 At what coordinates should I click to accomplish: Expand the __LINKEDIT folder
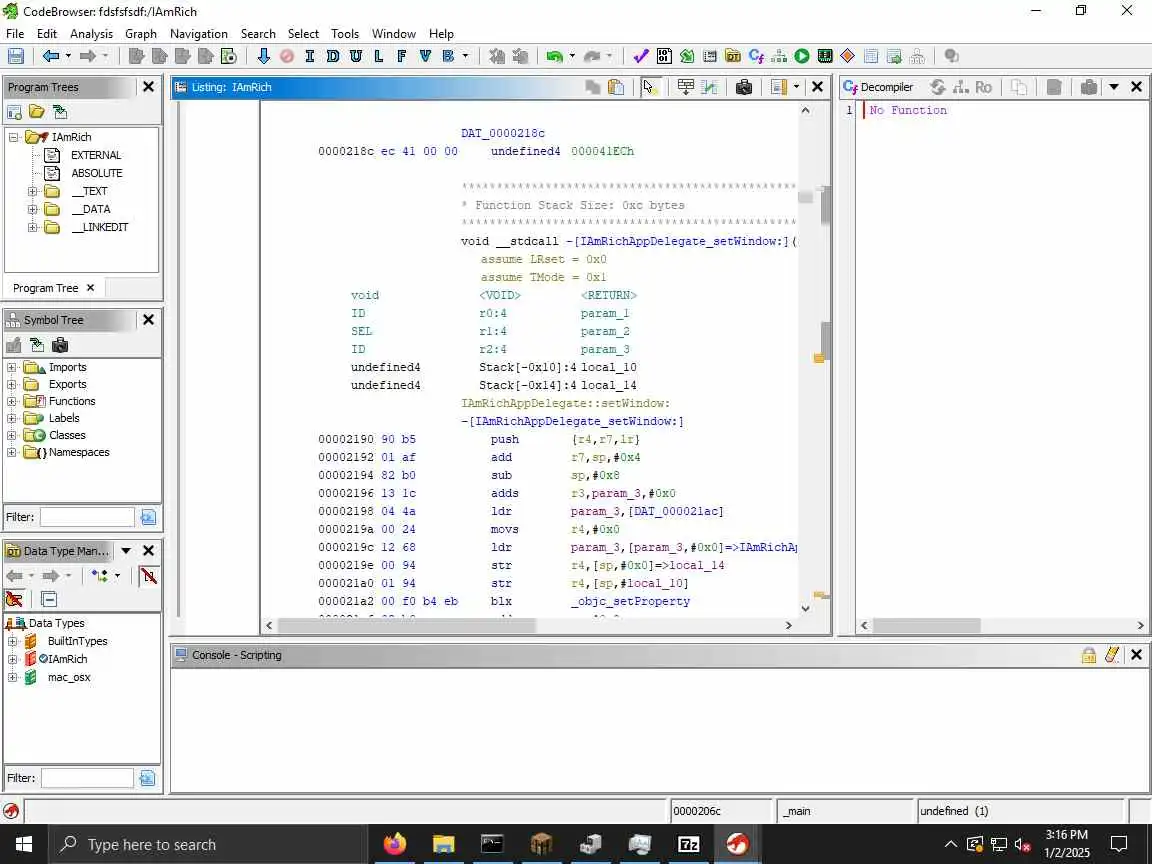(x=32, y=227)
